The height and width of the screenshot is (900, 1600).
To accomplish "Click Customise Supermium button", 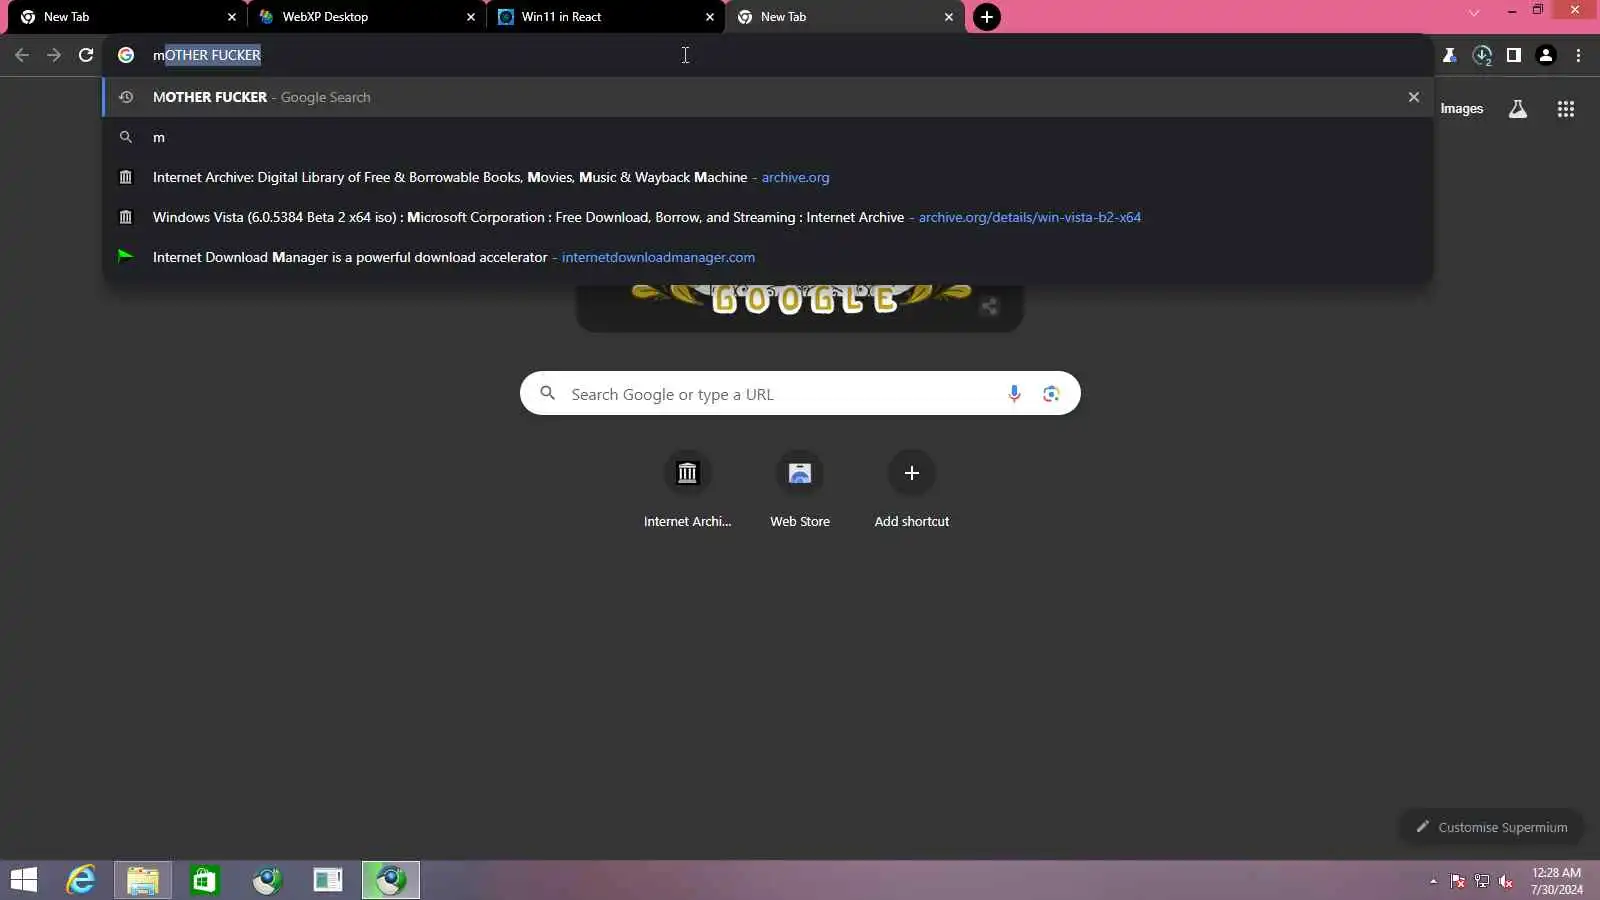I will click(1491, 827).
